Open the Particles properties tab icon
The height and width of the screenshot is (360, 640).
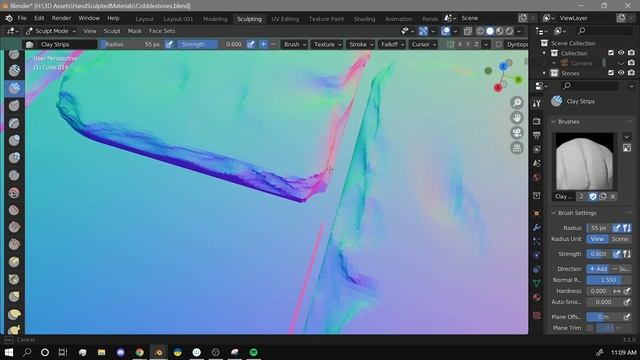537,241
